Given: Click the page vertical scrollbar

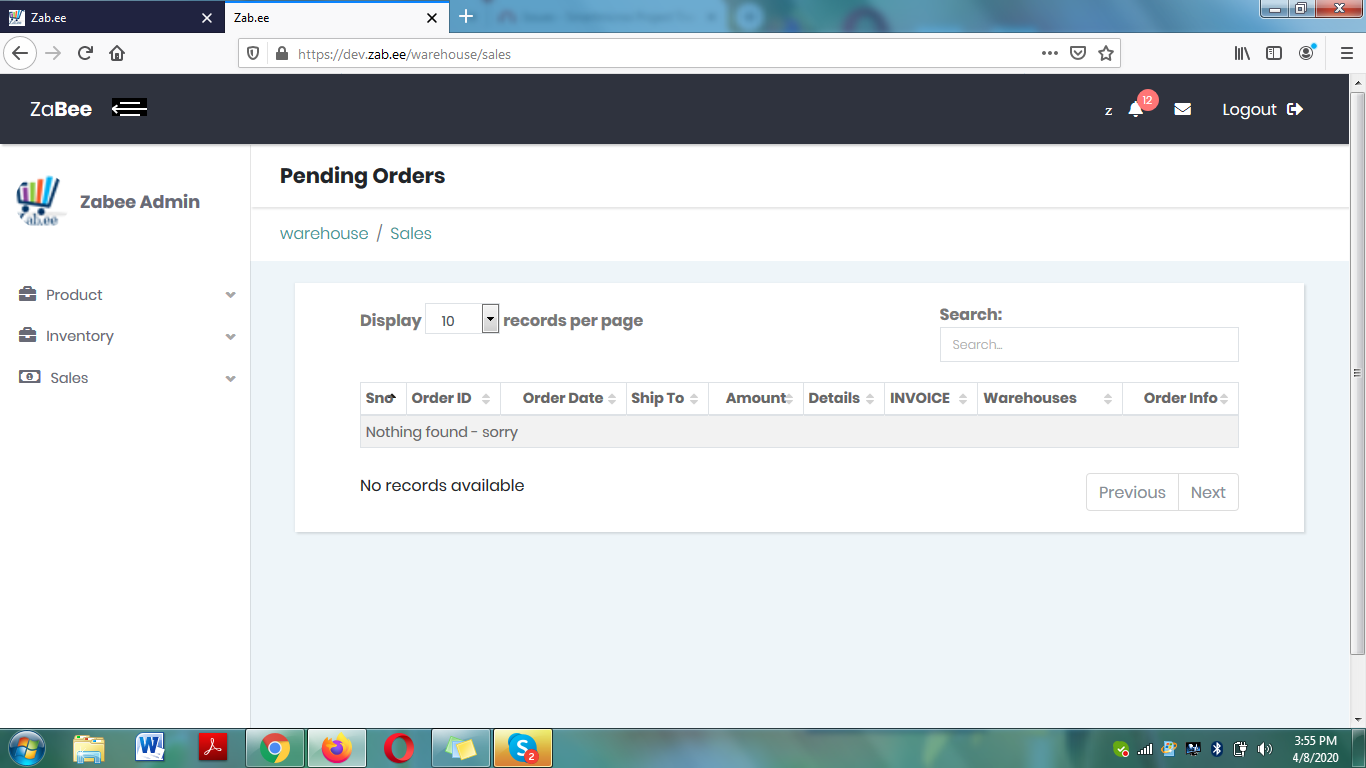Looking at the screenshot, I should tap(1357, 373).
